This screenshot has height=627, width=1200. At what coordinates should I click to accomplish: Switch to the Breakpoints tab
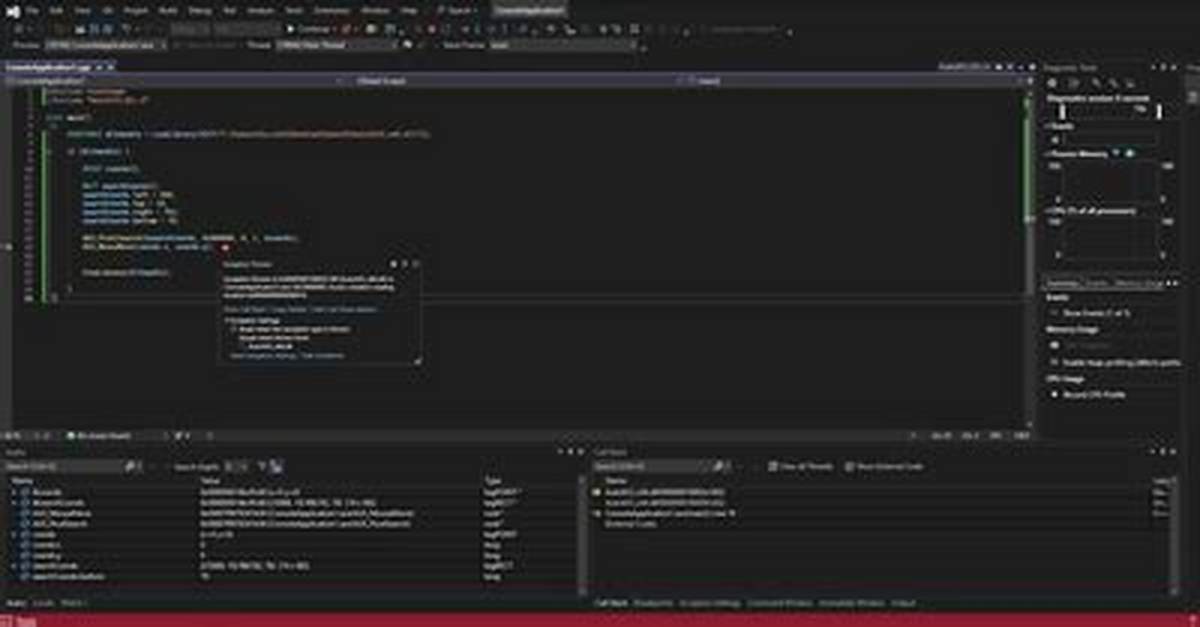pos(653,603)
